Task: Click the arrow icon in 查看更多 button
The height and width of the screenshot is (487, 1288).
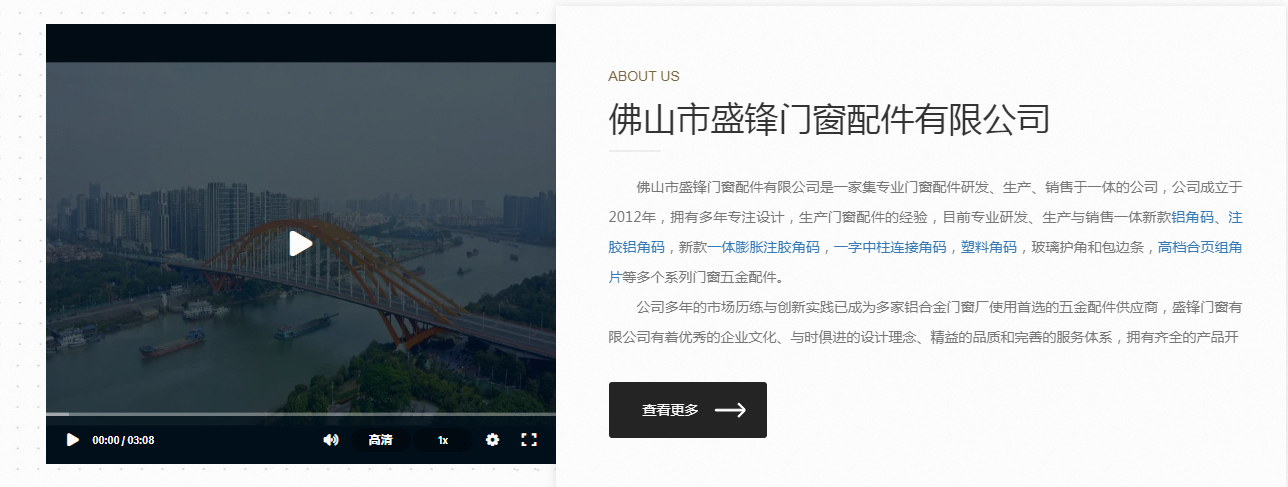Action: point(730,410)
